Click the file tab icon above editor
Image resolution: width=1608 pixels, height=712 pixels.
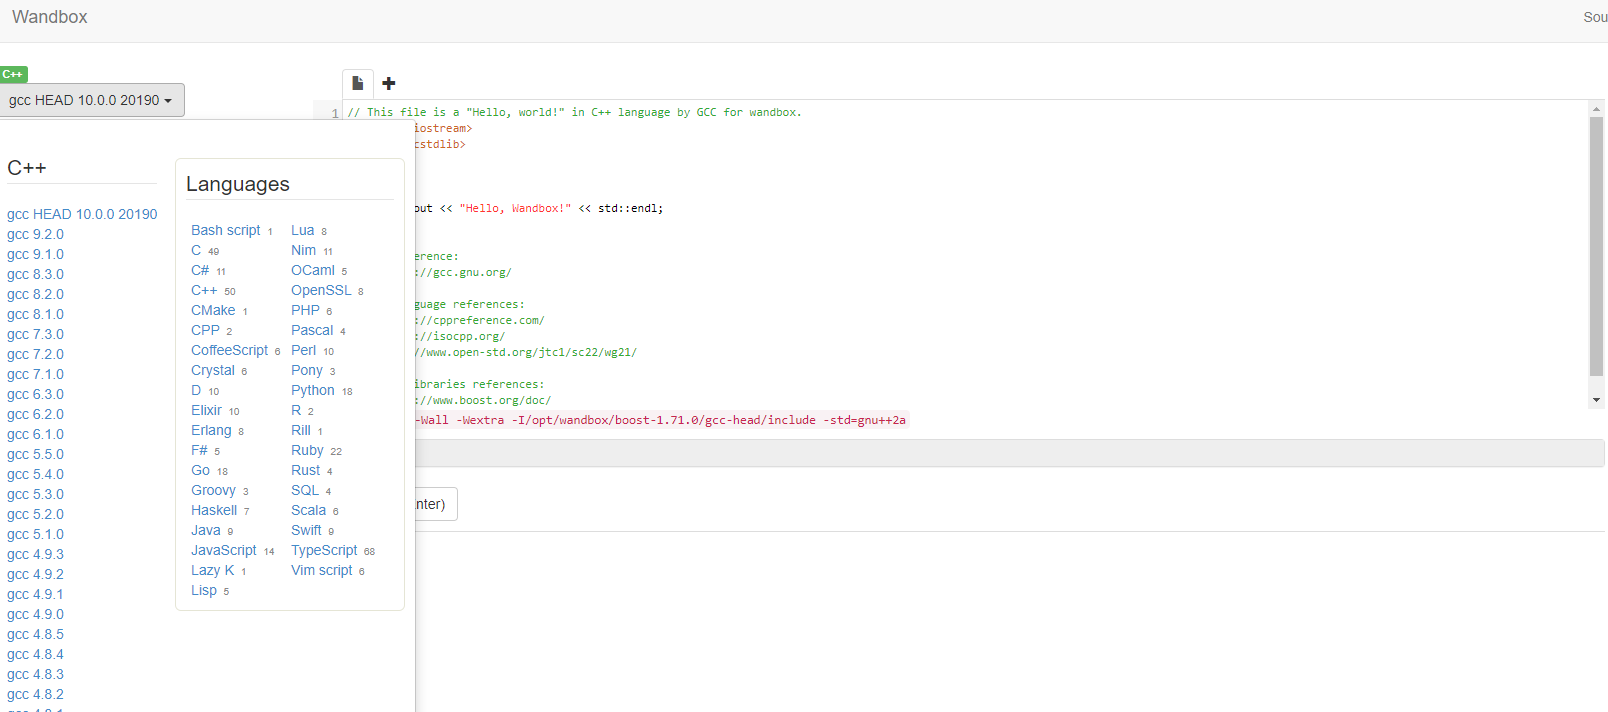point(357,84)
